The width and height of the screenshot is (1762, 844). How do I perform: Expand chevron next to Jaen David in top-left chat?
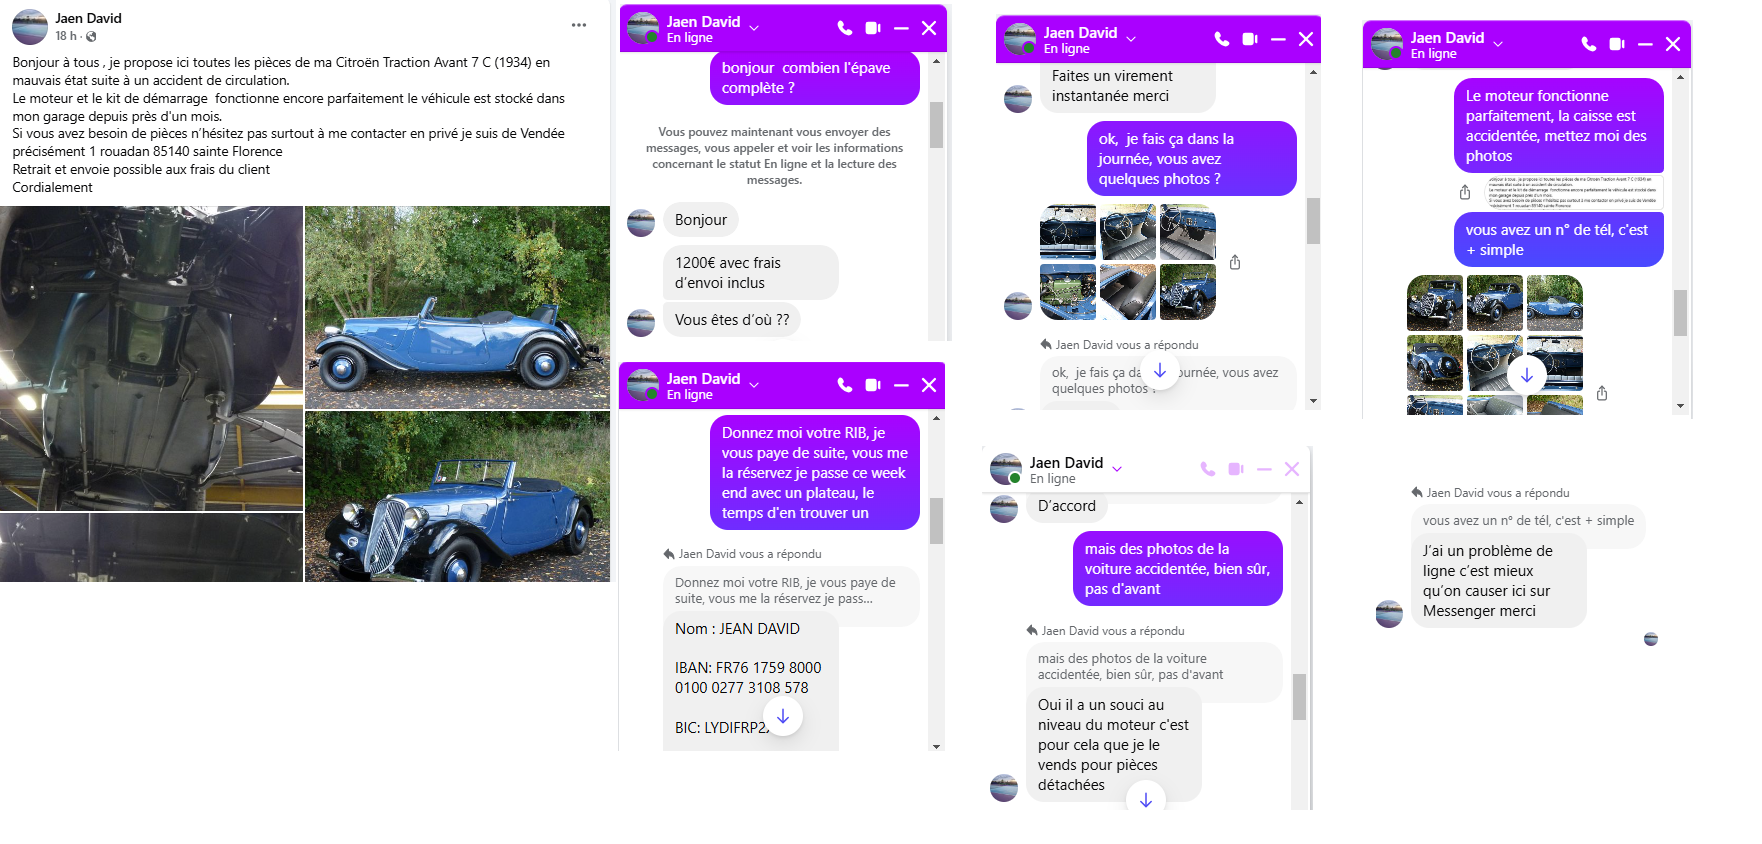click(754, 27)
